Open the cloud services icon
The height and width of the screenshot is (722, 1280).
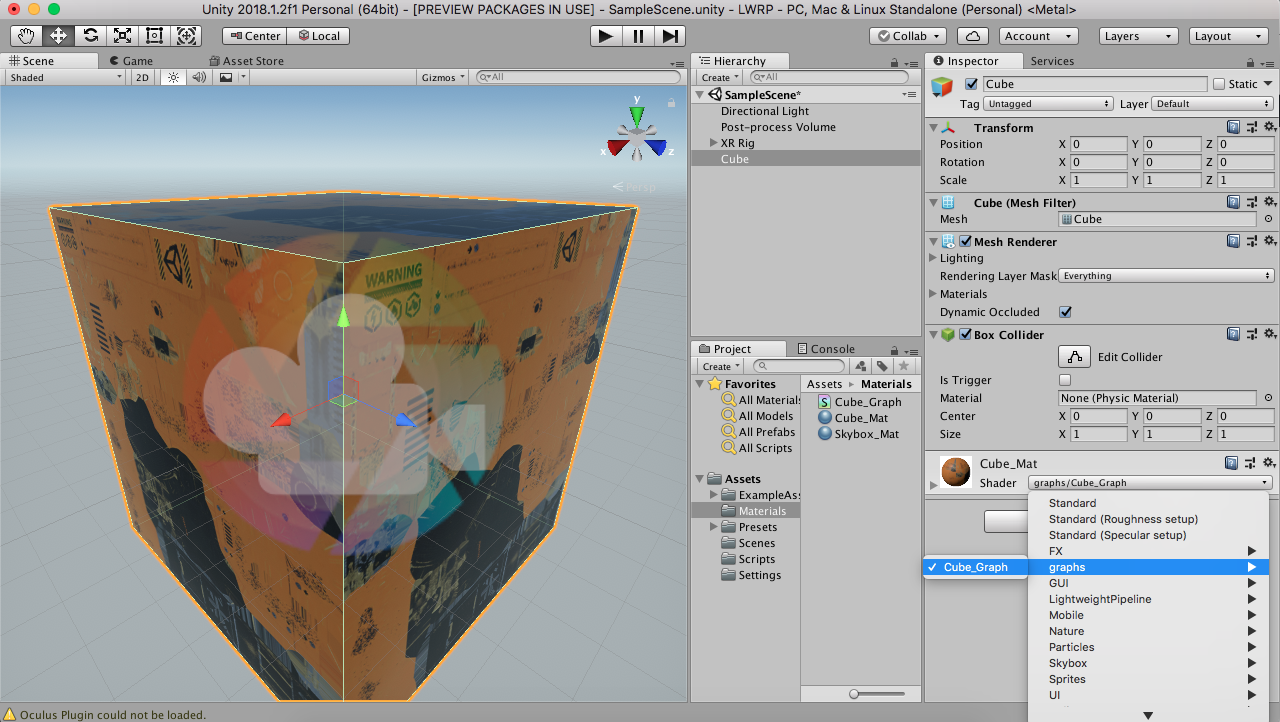pos(972,36)
